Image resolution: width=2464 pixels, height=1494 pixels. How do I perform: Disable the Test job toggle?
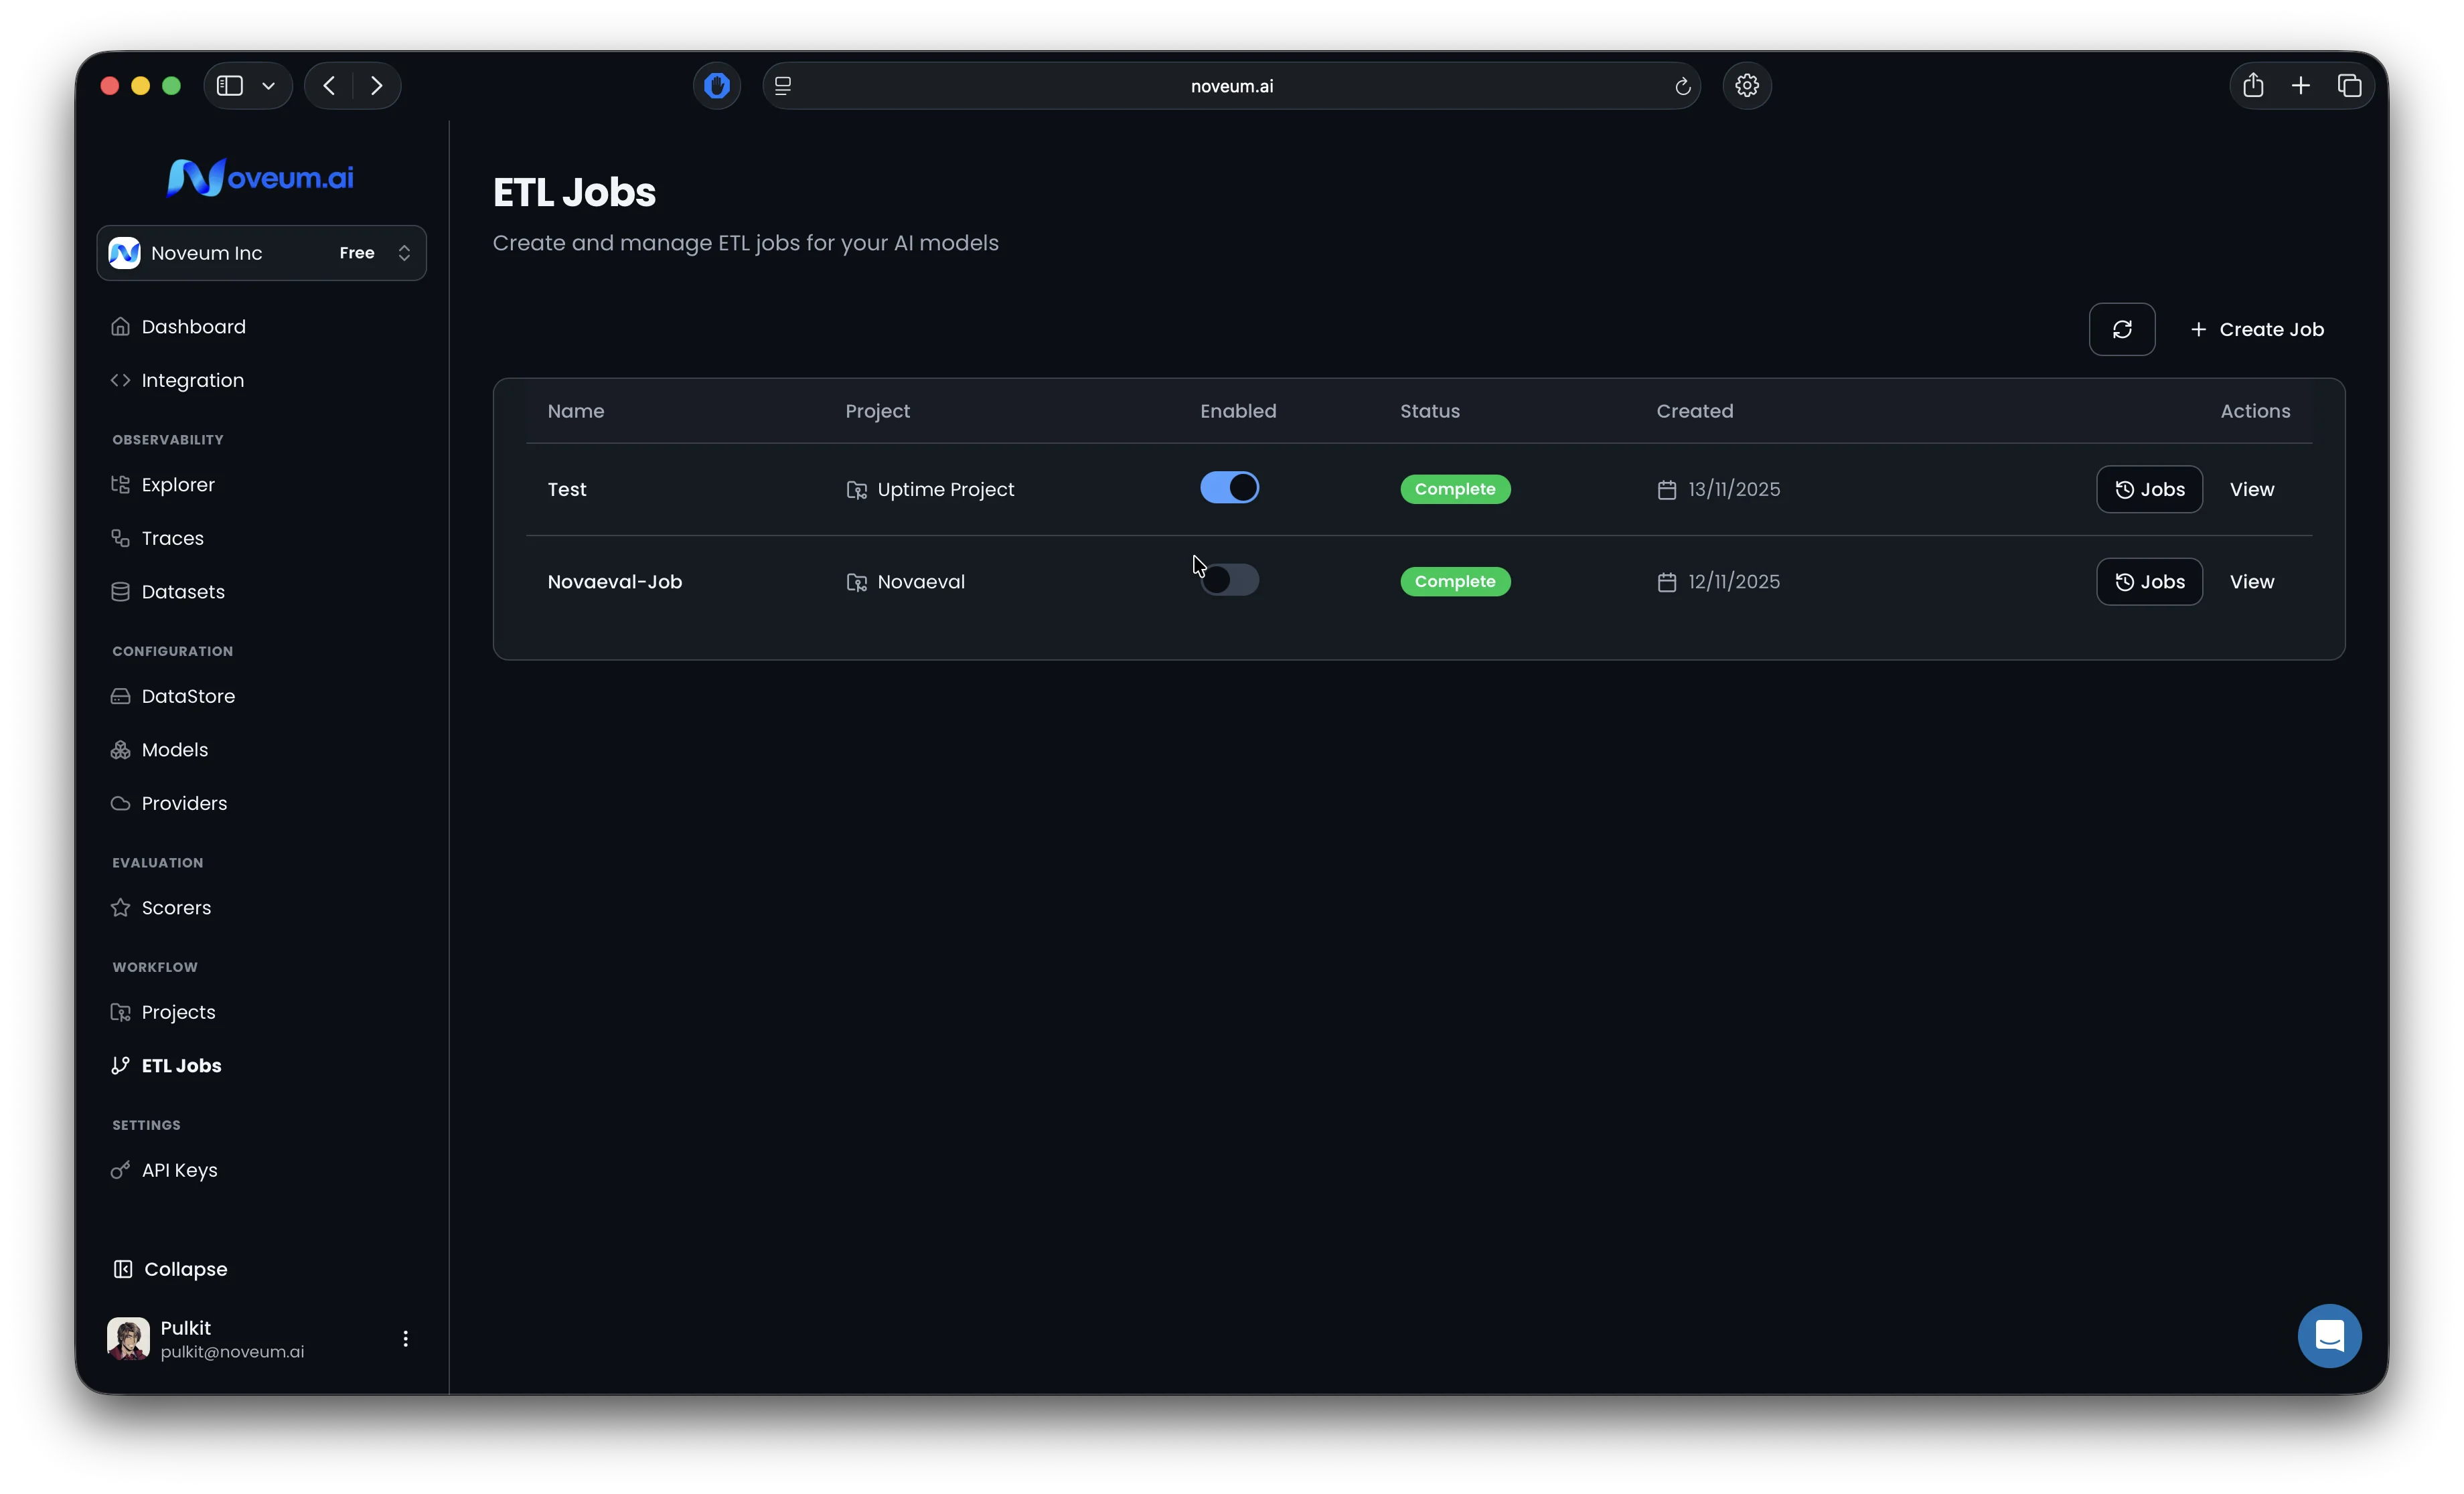pyautogui.click(x=1229, y=488)
